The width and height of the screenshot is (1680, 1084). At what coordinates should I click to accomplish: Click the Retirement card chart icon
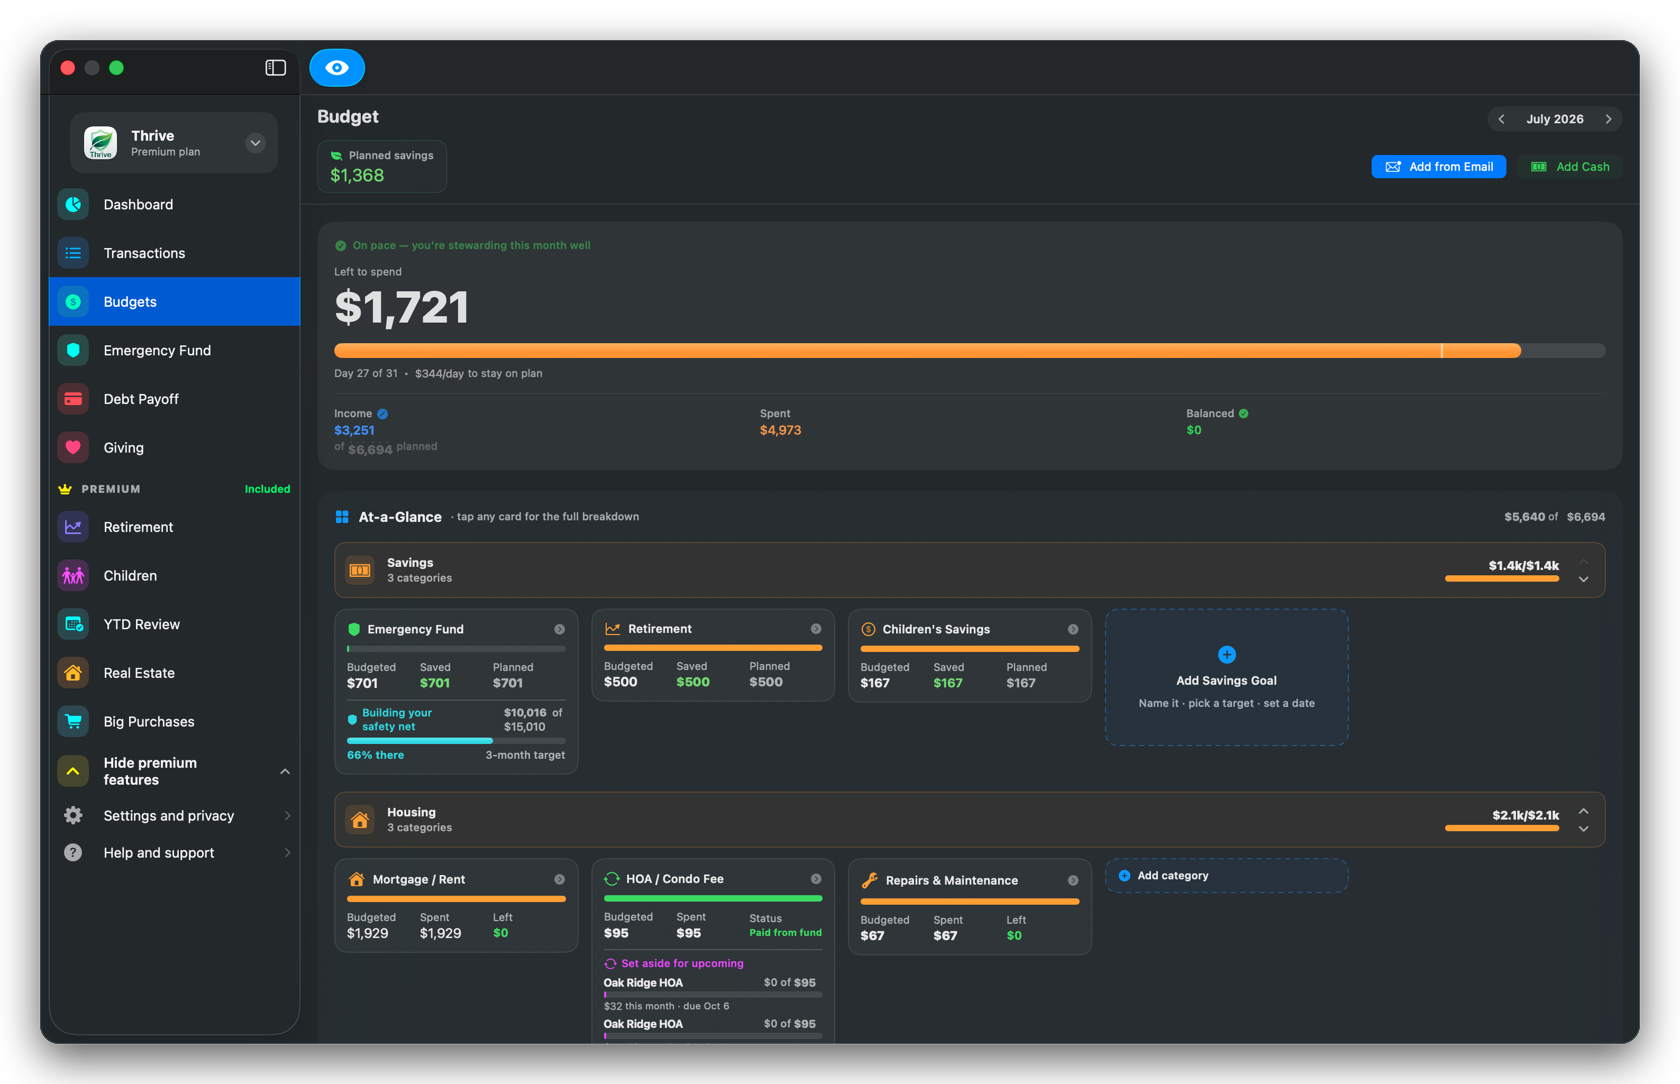click(x=612, y=629)
